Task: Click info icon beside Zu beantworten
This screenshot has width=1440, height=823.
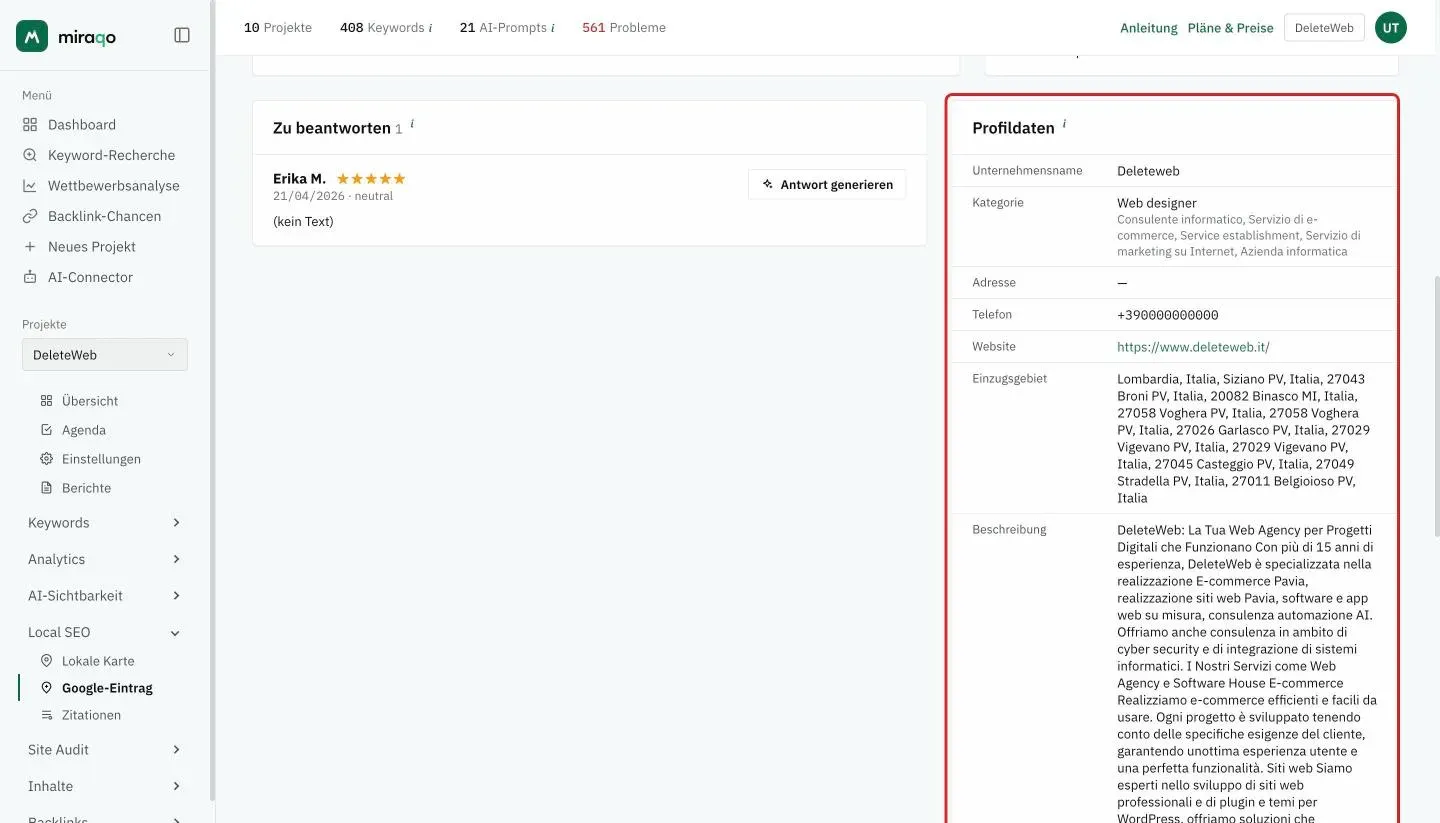Action: 412,125
